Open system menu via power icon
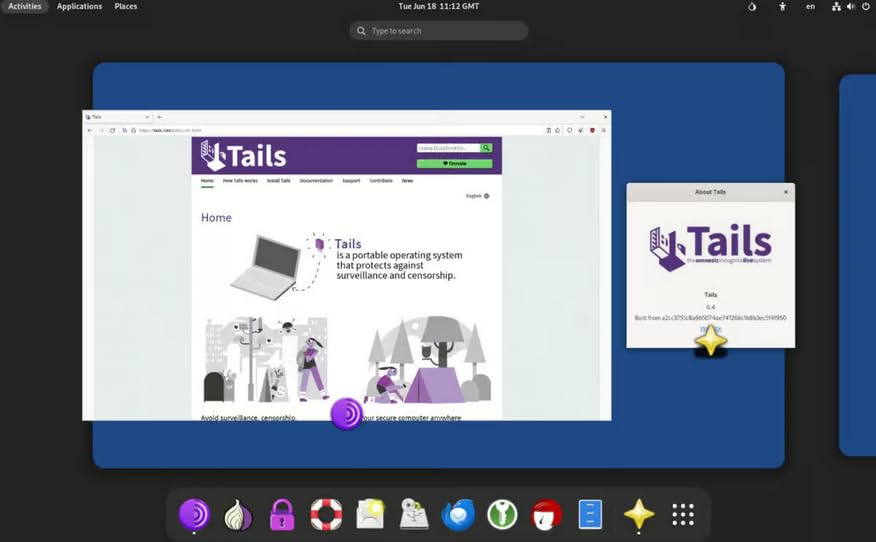Viewport: 876px width, 542px height. coord(865,6)
